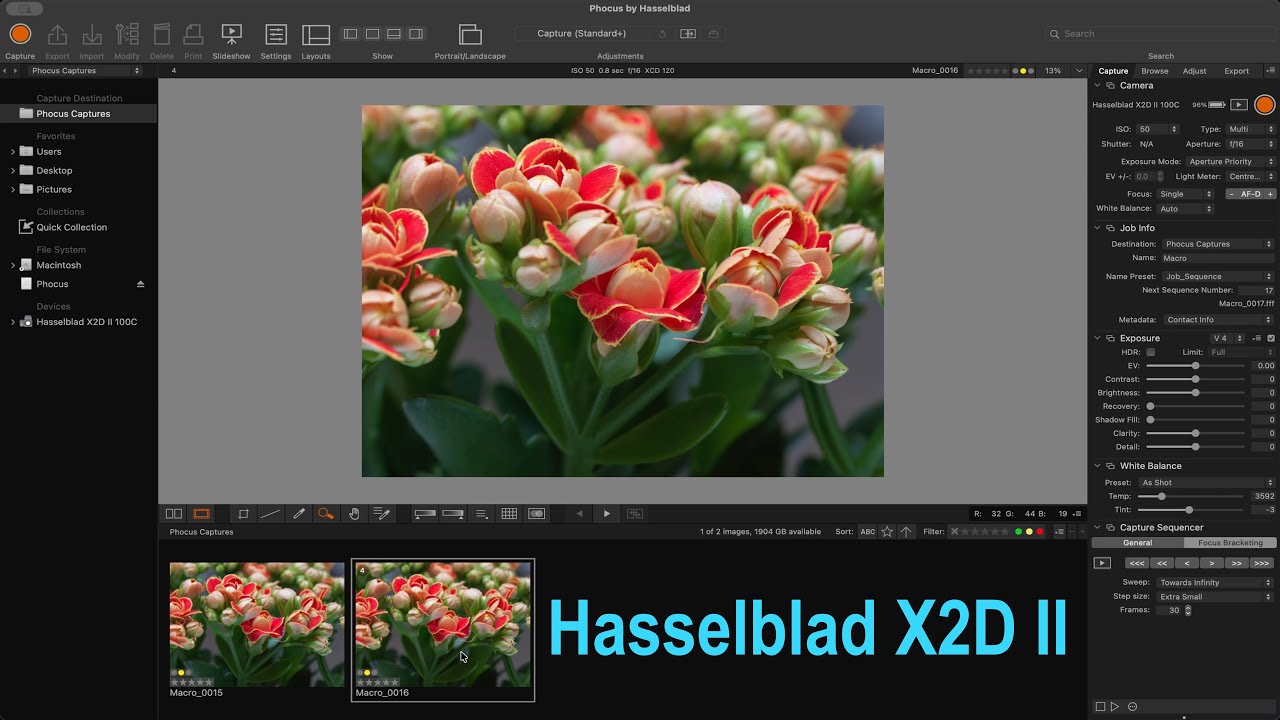Open the ISO 50 dropdown

coord(1158,129)
